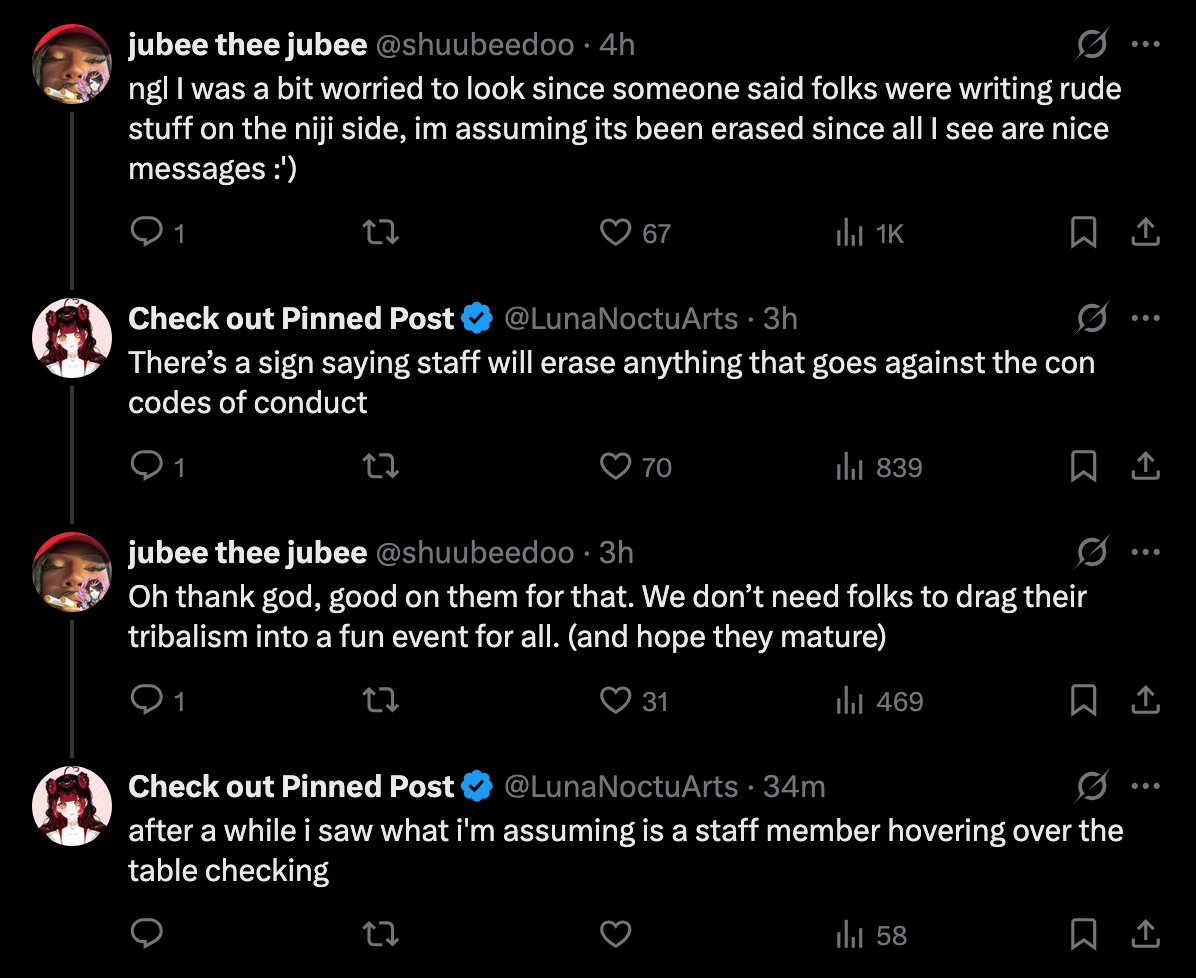Click the Grok icon on the codes of conduct tweet
Viewport: 1196px width, 978px height.
[1091, 318]
